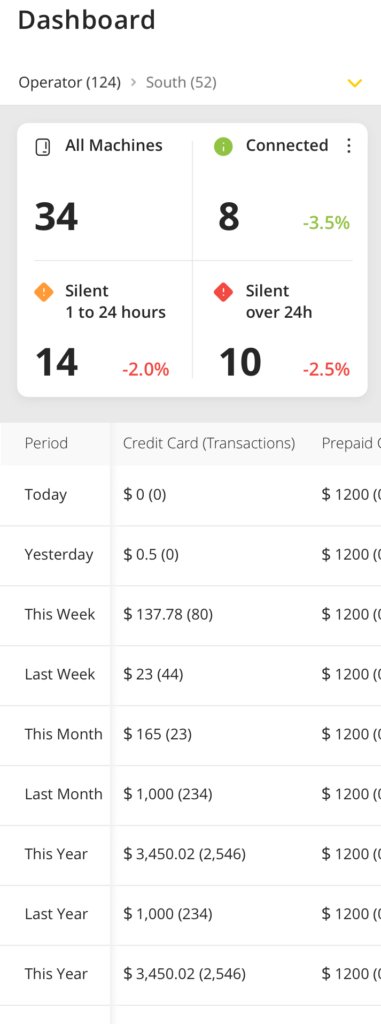The height and width of the screenshot is (1024, 381).
Task: Click the All Machines device icon
Action: [x=42, y=147]
